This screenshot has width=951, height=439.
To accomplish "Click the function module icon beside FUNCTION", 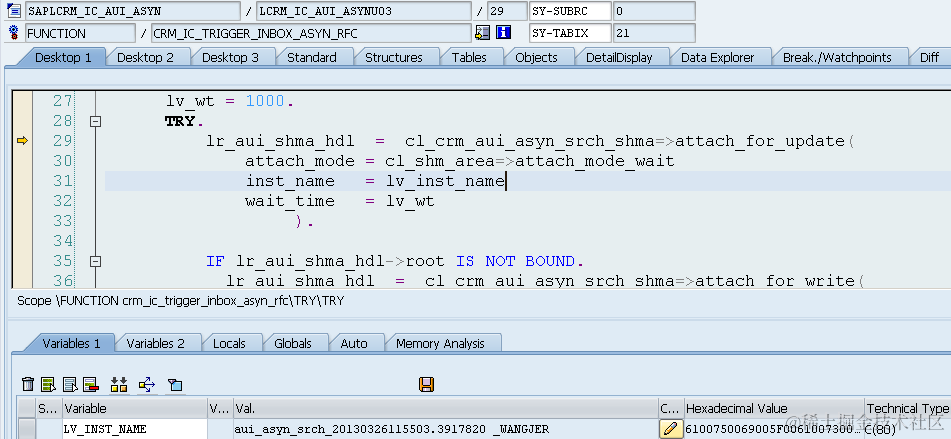I will click(13, 33).
